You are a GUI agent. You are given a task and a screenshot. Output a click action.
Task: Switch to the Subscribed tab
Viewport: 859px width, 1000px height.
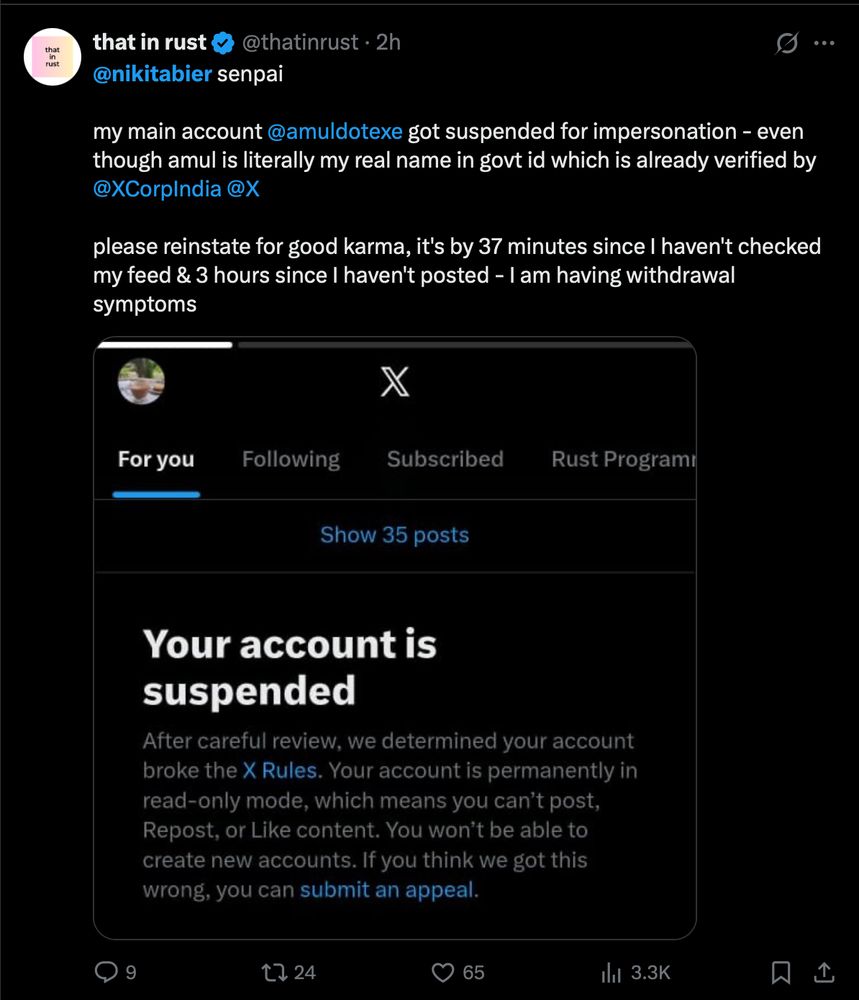445,459
